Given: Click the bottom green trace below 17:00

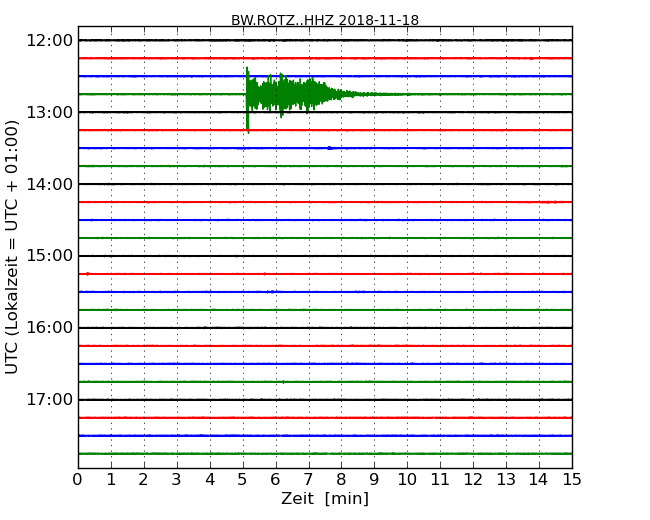Looking at the screenshot, I should (x=325, y=454).
